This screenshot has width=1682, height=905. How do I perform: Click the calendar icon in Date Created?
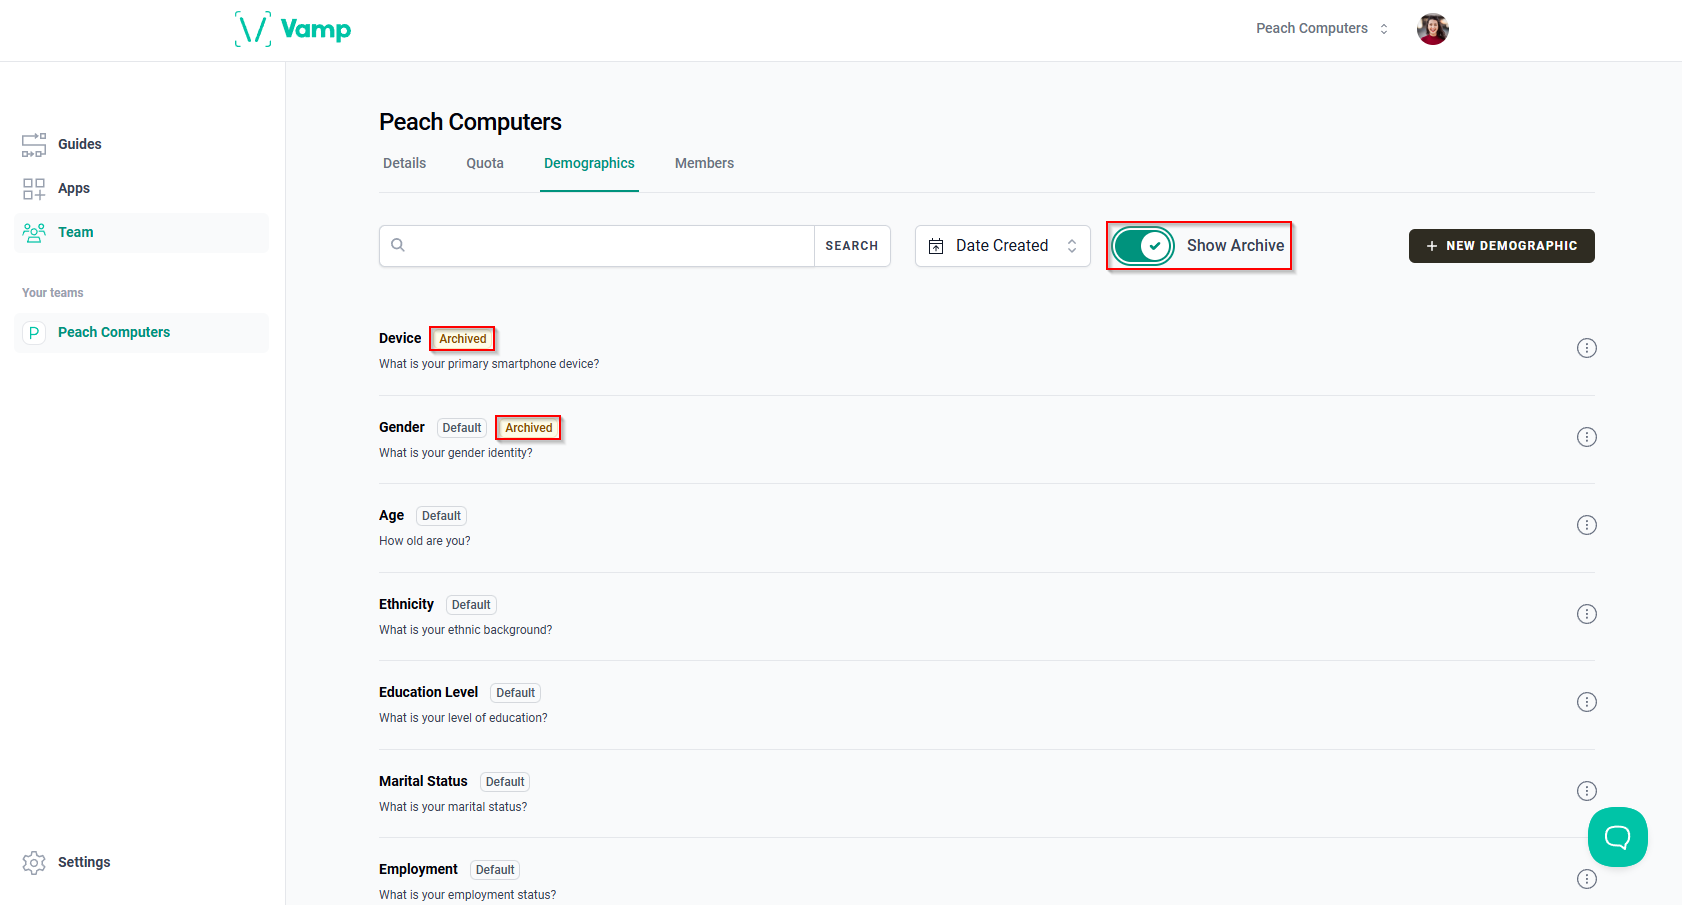pos(936,246)
